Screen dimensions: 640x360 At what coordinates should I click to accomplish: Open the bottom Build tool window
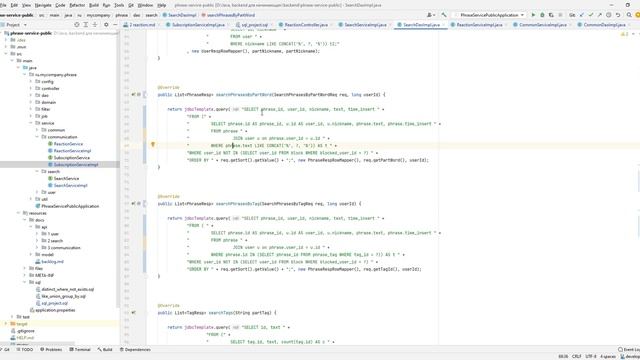click(x=105, y=349)
